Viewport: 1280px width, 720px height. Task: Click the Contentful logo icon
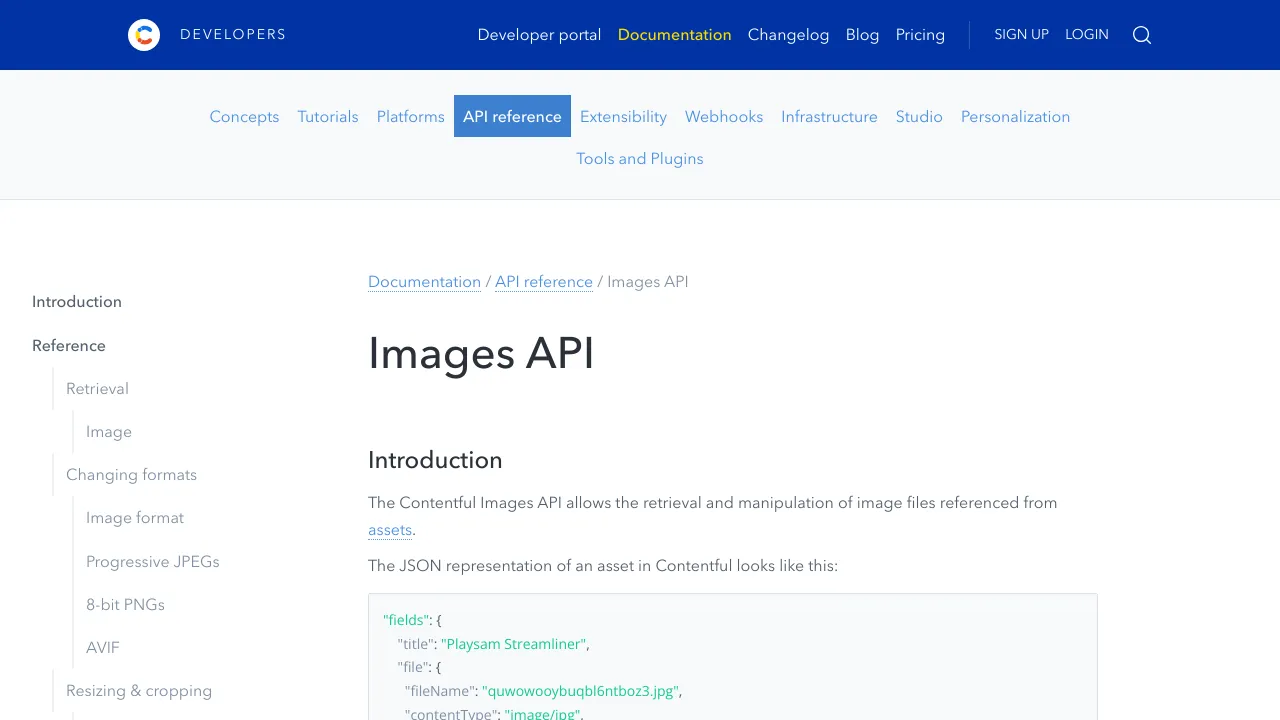pyautogui.click(x=144, y=35)
